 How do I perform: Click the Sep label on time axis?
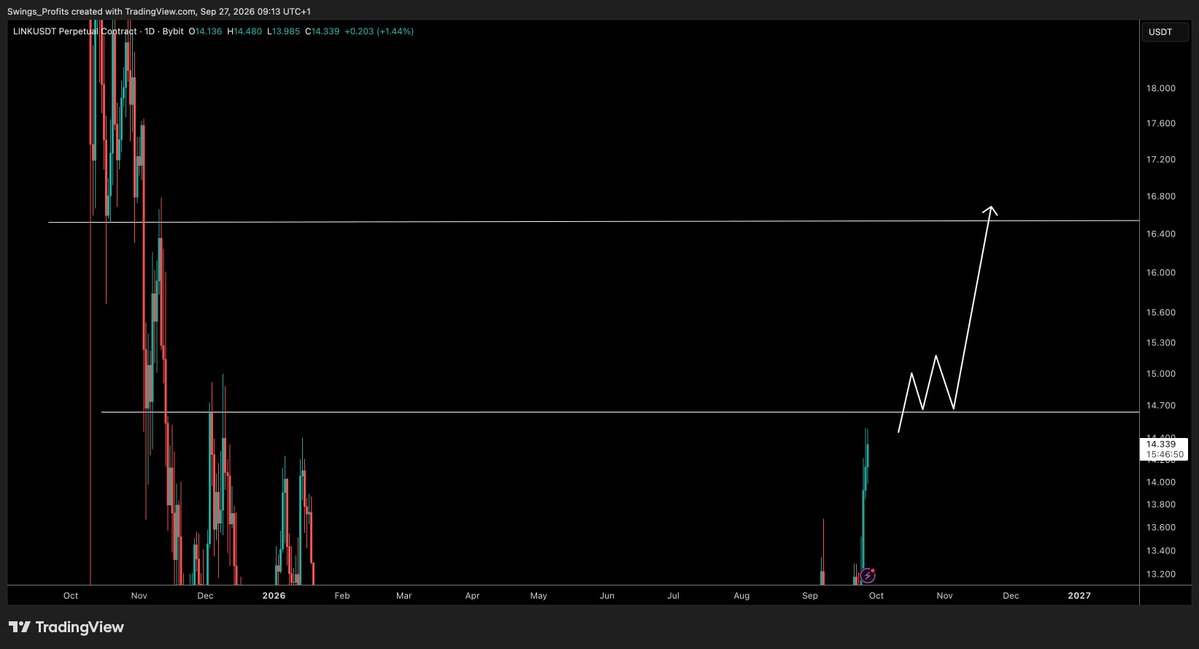click(x=810, y=595)
